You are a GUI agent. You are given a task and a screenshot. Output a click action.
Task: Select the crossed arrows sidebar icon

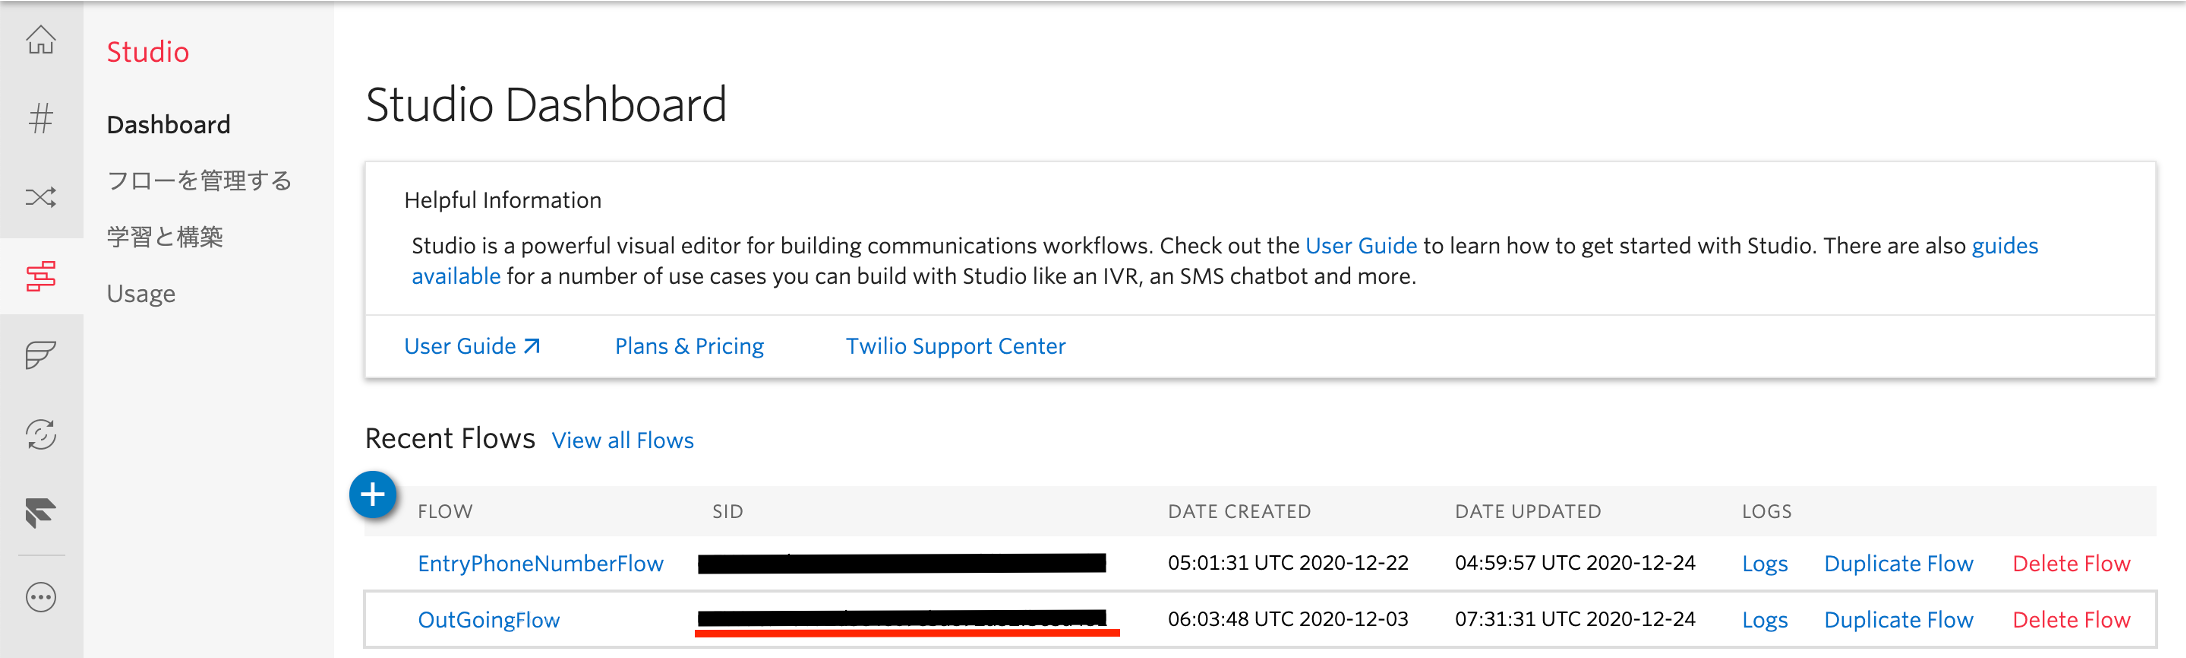coord(41,197)
